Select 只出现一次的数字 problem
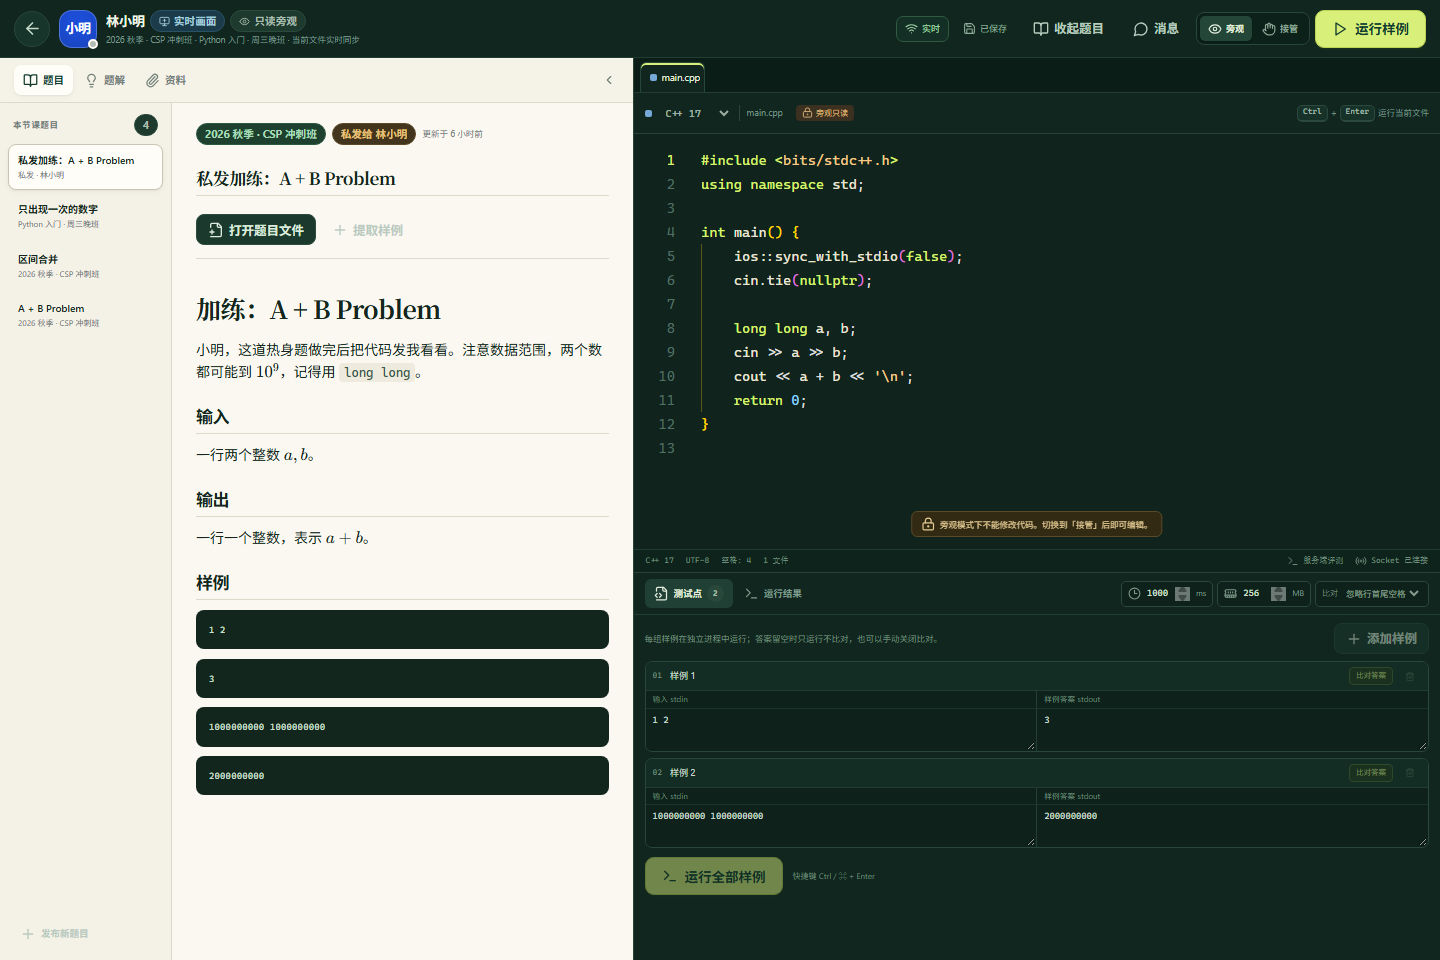This screenshot has width=1440, height=960. [85, 216]
